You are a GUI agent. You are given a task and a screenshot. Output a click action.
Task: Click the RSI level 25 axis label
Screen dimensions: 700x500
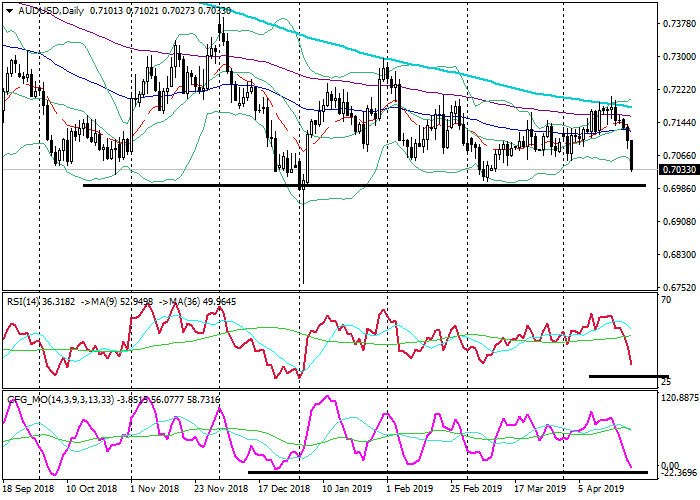[x=666, y=383]
